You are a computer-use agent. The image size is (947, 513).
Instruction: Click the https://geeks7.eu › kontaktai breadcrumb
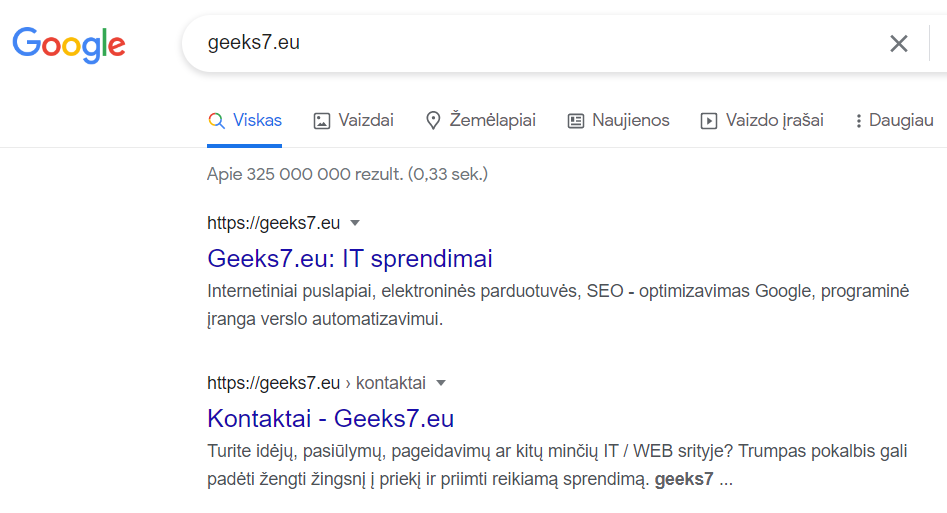(x=316, y=383)
